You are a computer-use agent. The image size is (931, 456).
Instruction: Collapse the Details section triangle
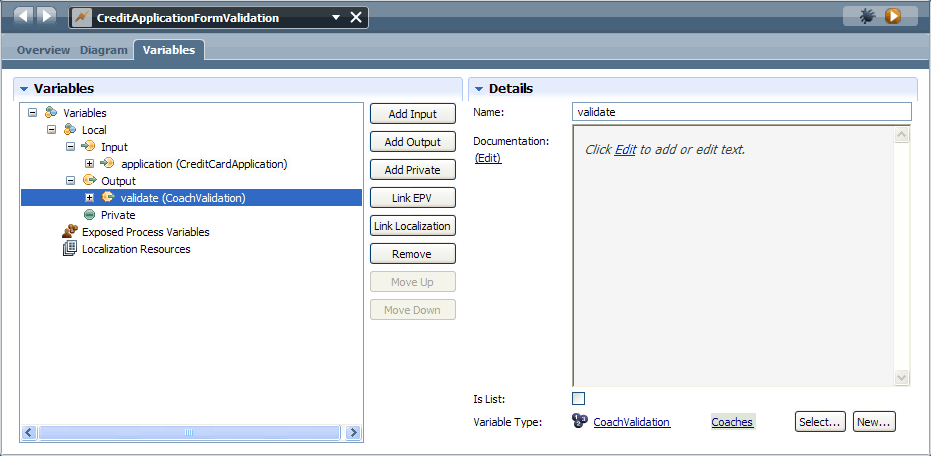pos(479,89)
